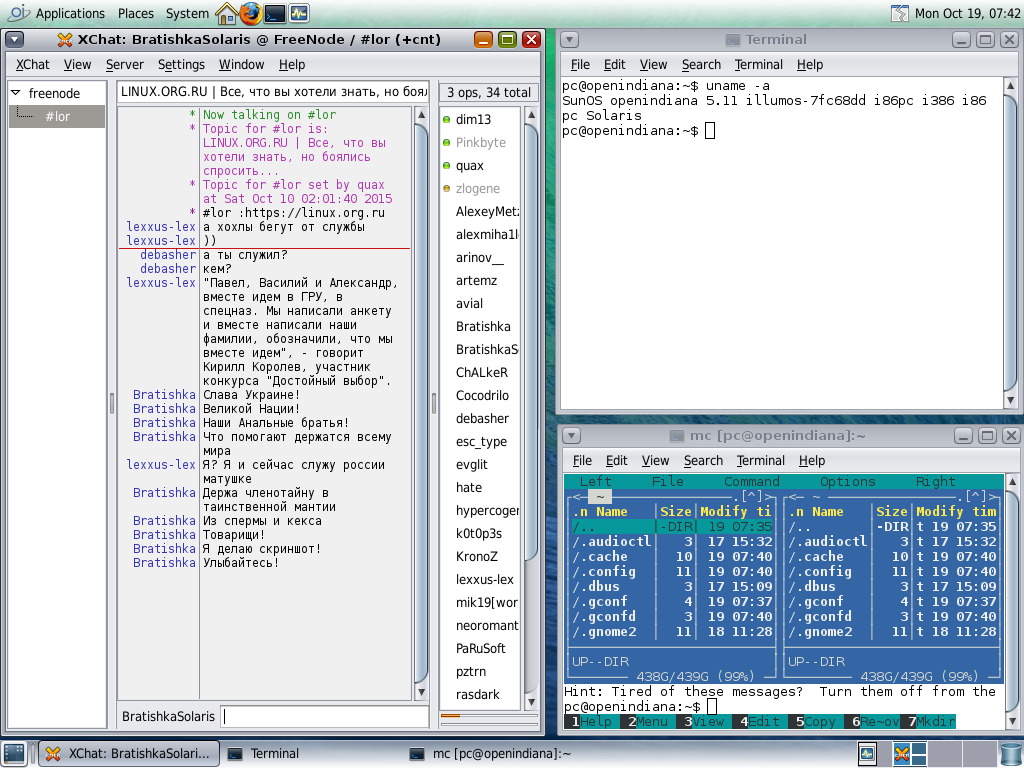Click dim13 operator status icon in user list
1024x768 pixels.
click(x=447, y=120)
